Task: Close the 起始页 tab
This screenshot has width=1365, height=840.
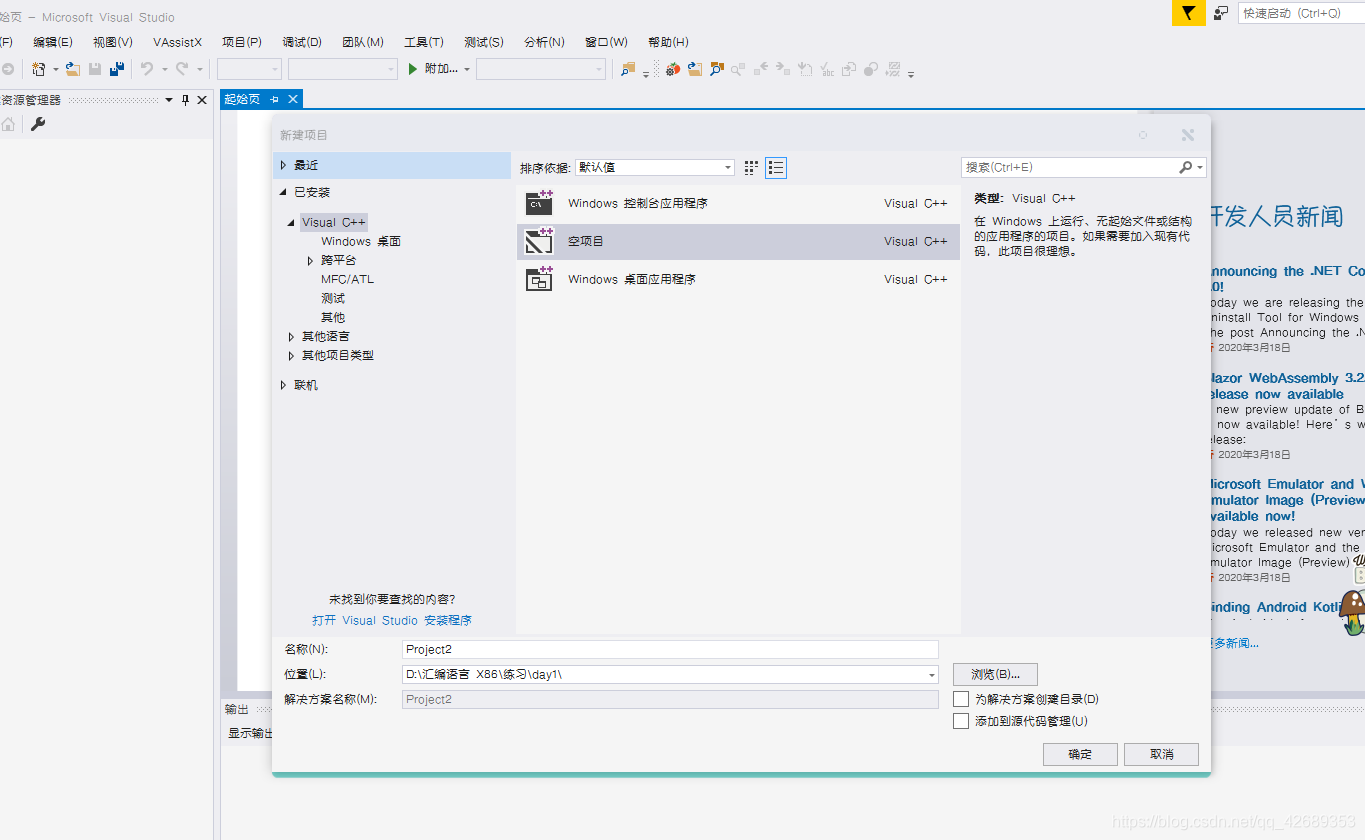Action: tap(293, 99)
